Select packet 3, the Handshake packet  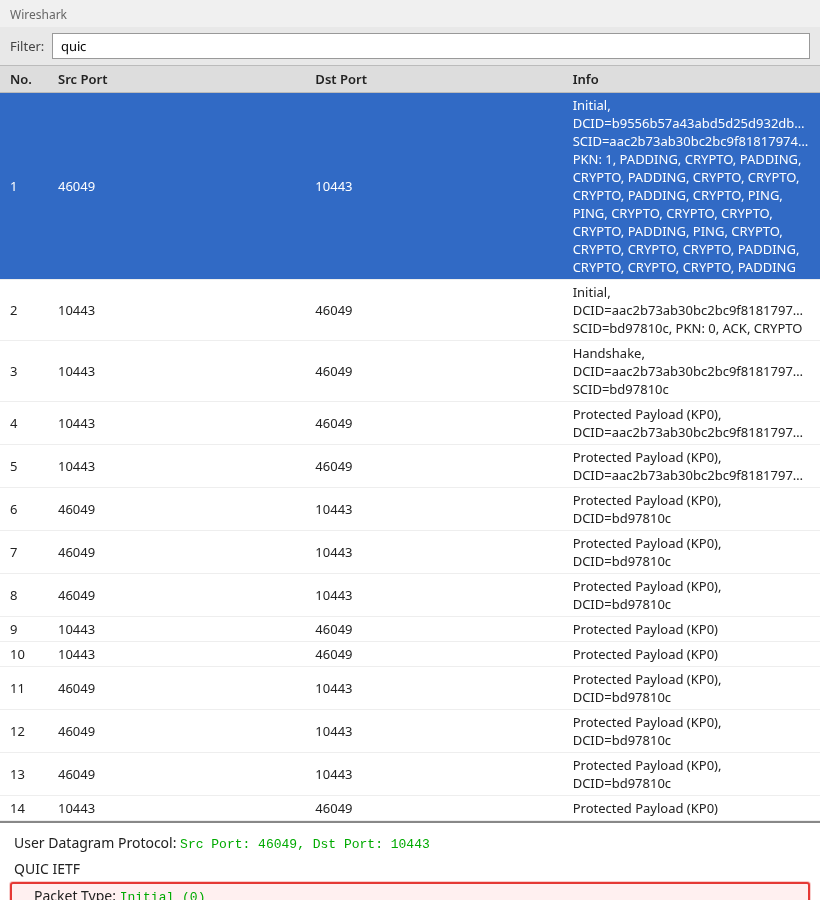[410, 371]
